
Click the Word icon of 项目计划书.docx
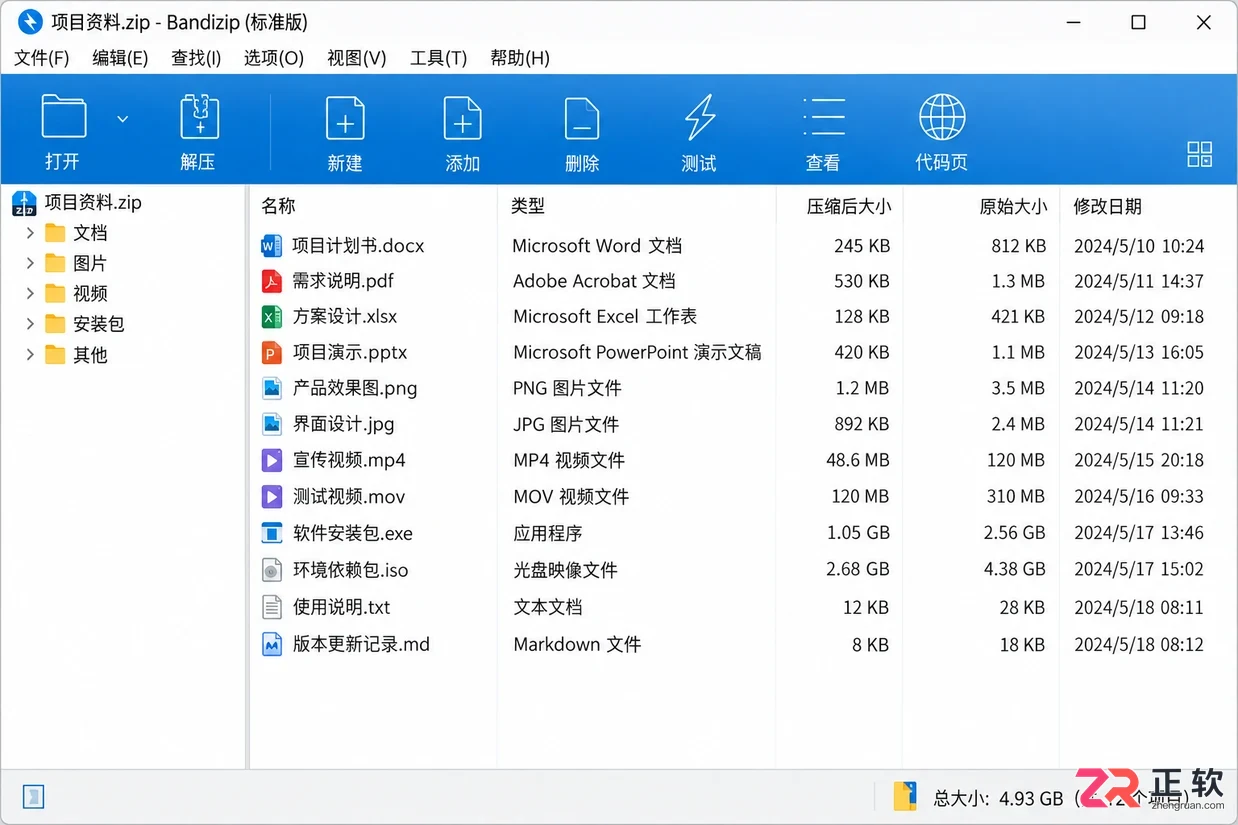click(x=271, y=245)
